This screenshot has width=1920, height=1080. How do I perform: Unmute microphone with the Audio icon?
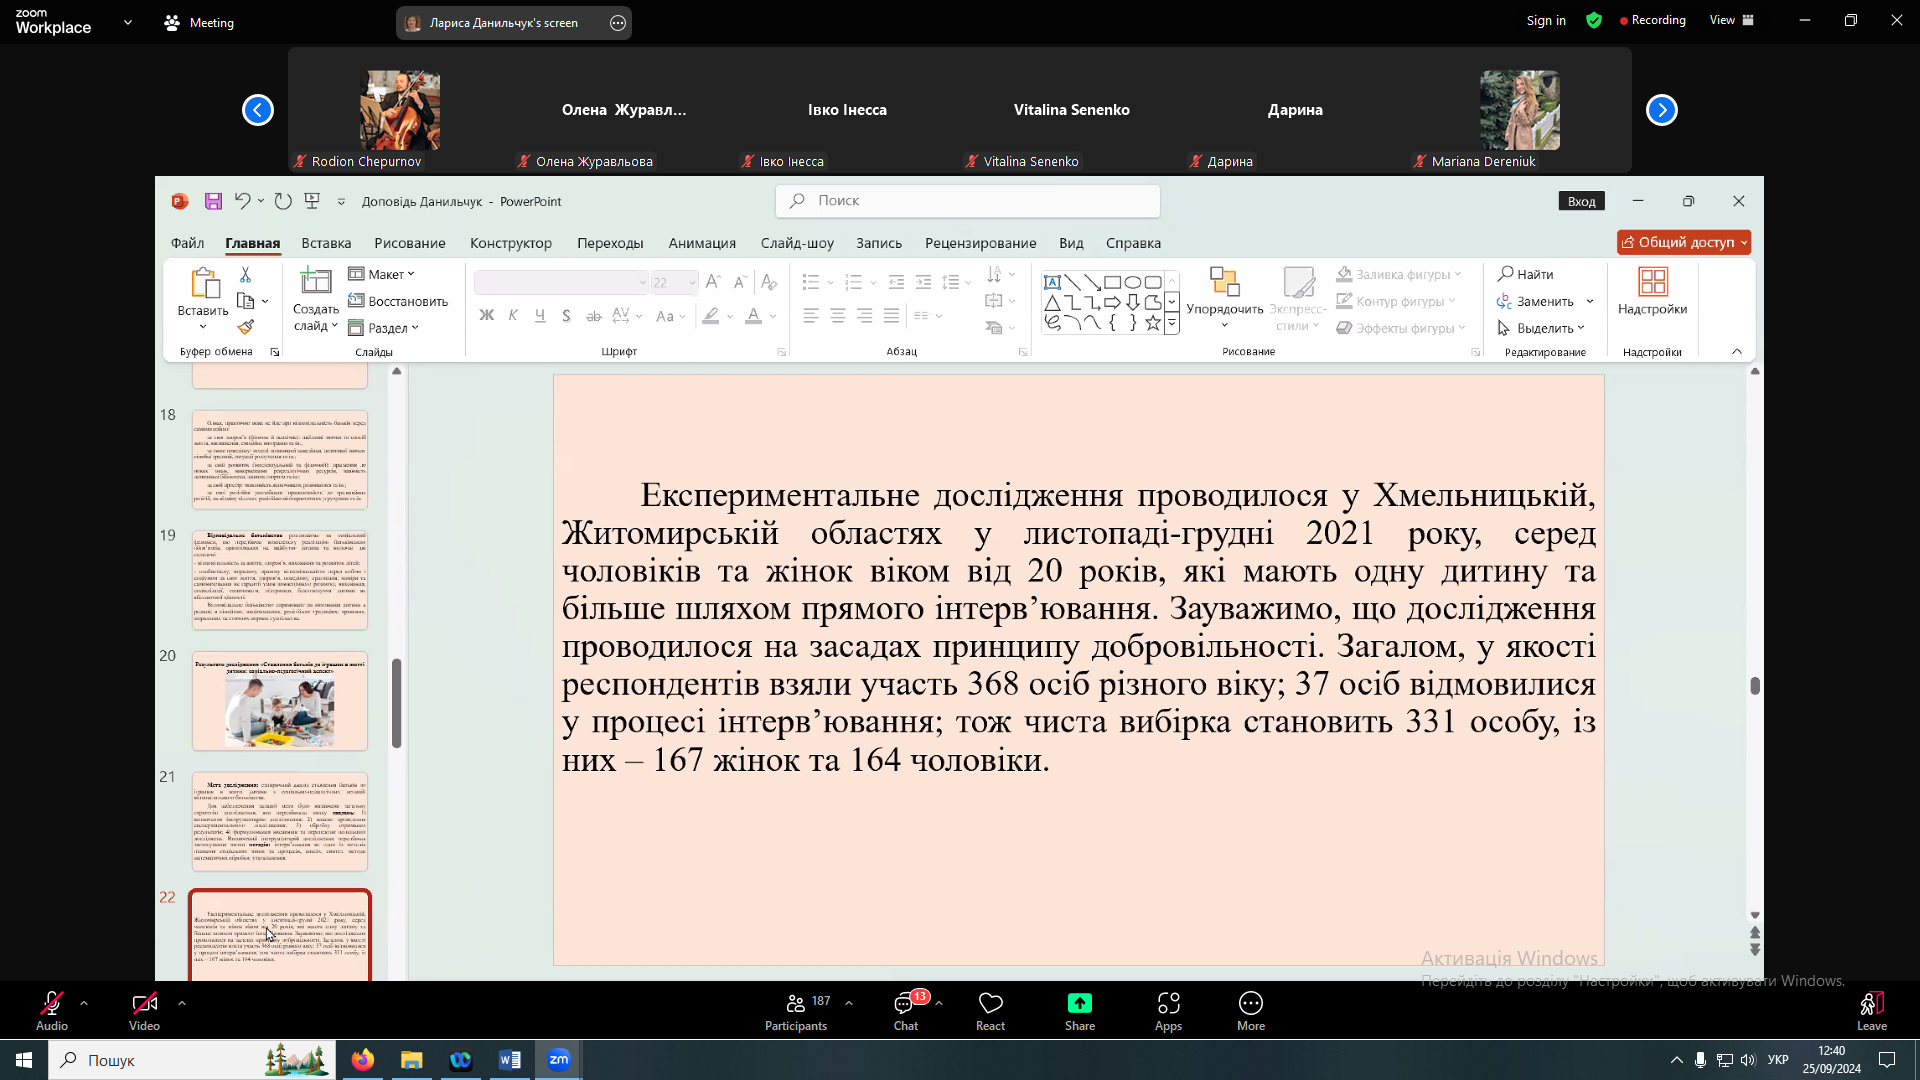pos(51,1004)
